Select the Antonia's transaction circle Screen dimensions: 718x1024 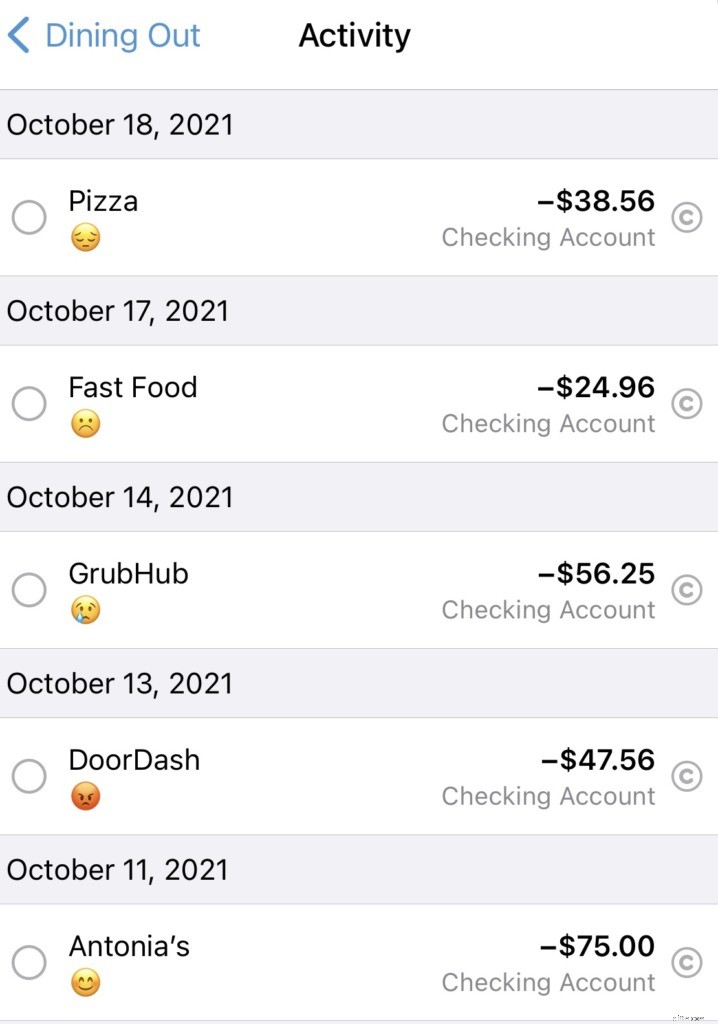coord(29,962)
